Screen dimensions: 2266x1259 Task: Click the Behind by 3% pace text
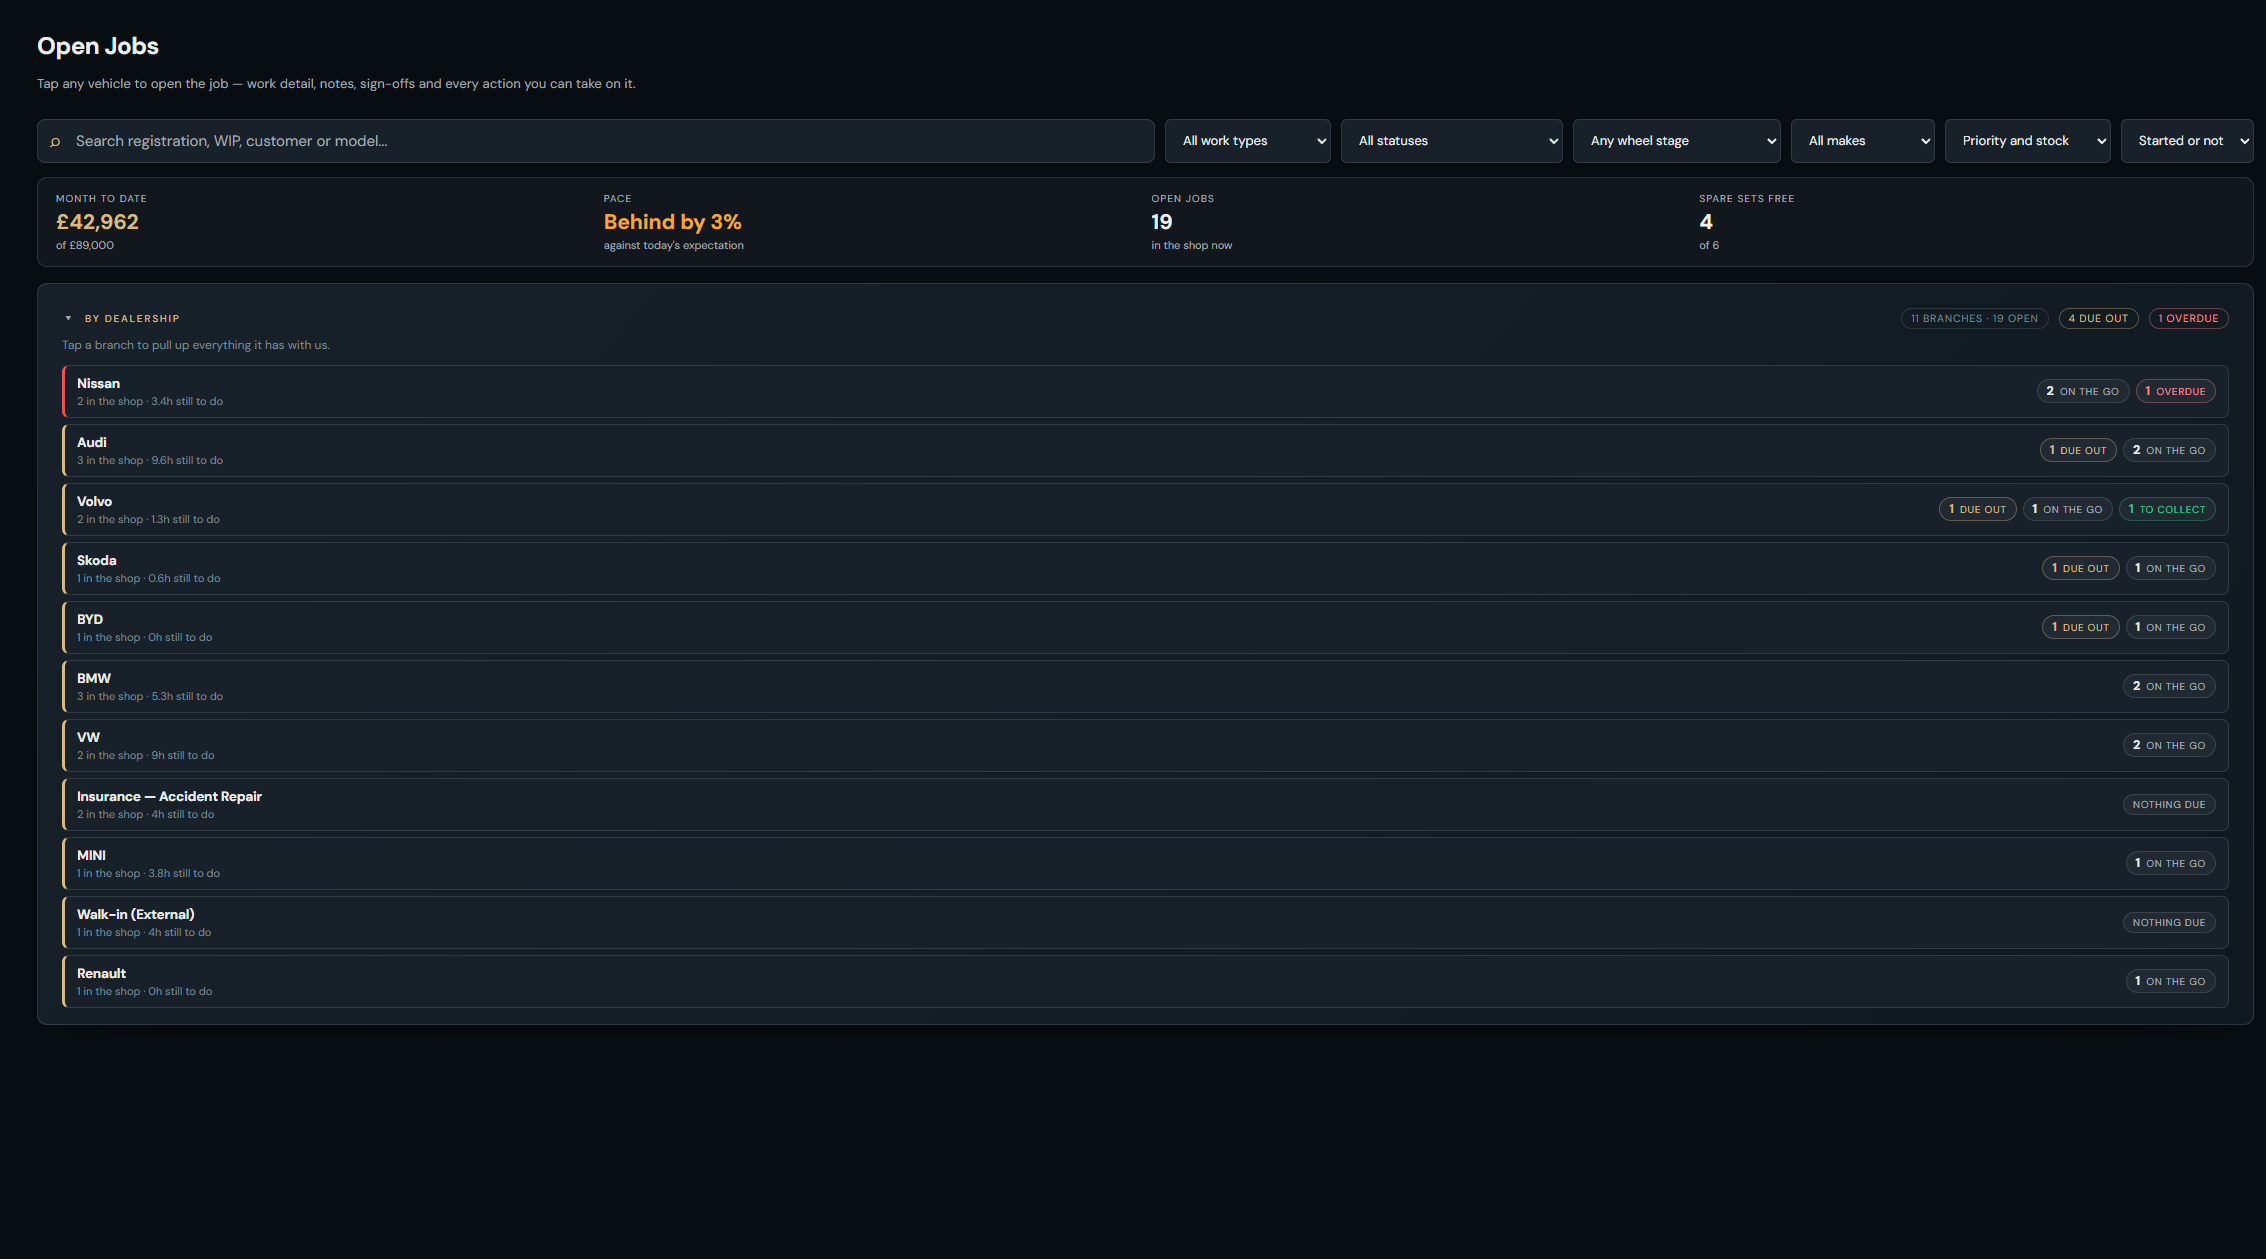click(x=672, y=222)
